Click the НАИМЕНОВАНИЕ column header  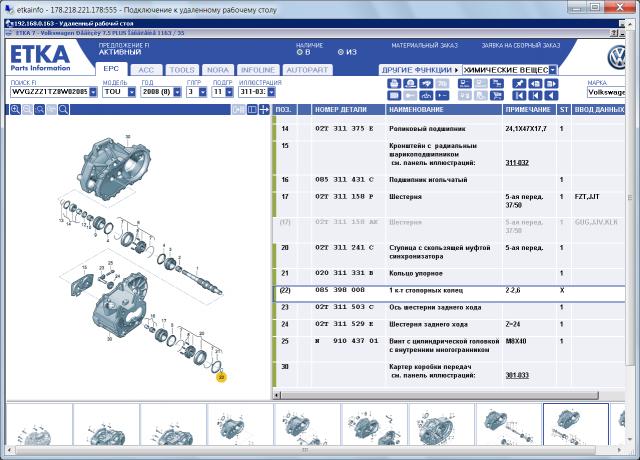(444, 109)
